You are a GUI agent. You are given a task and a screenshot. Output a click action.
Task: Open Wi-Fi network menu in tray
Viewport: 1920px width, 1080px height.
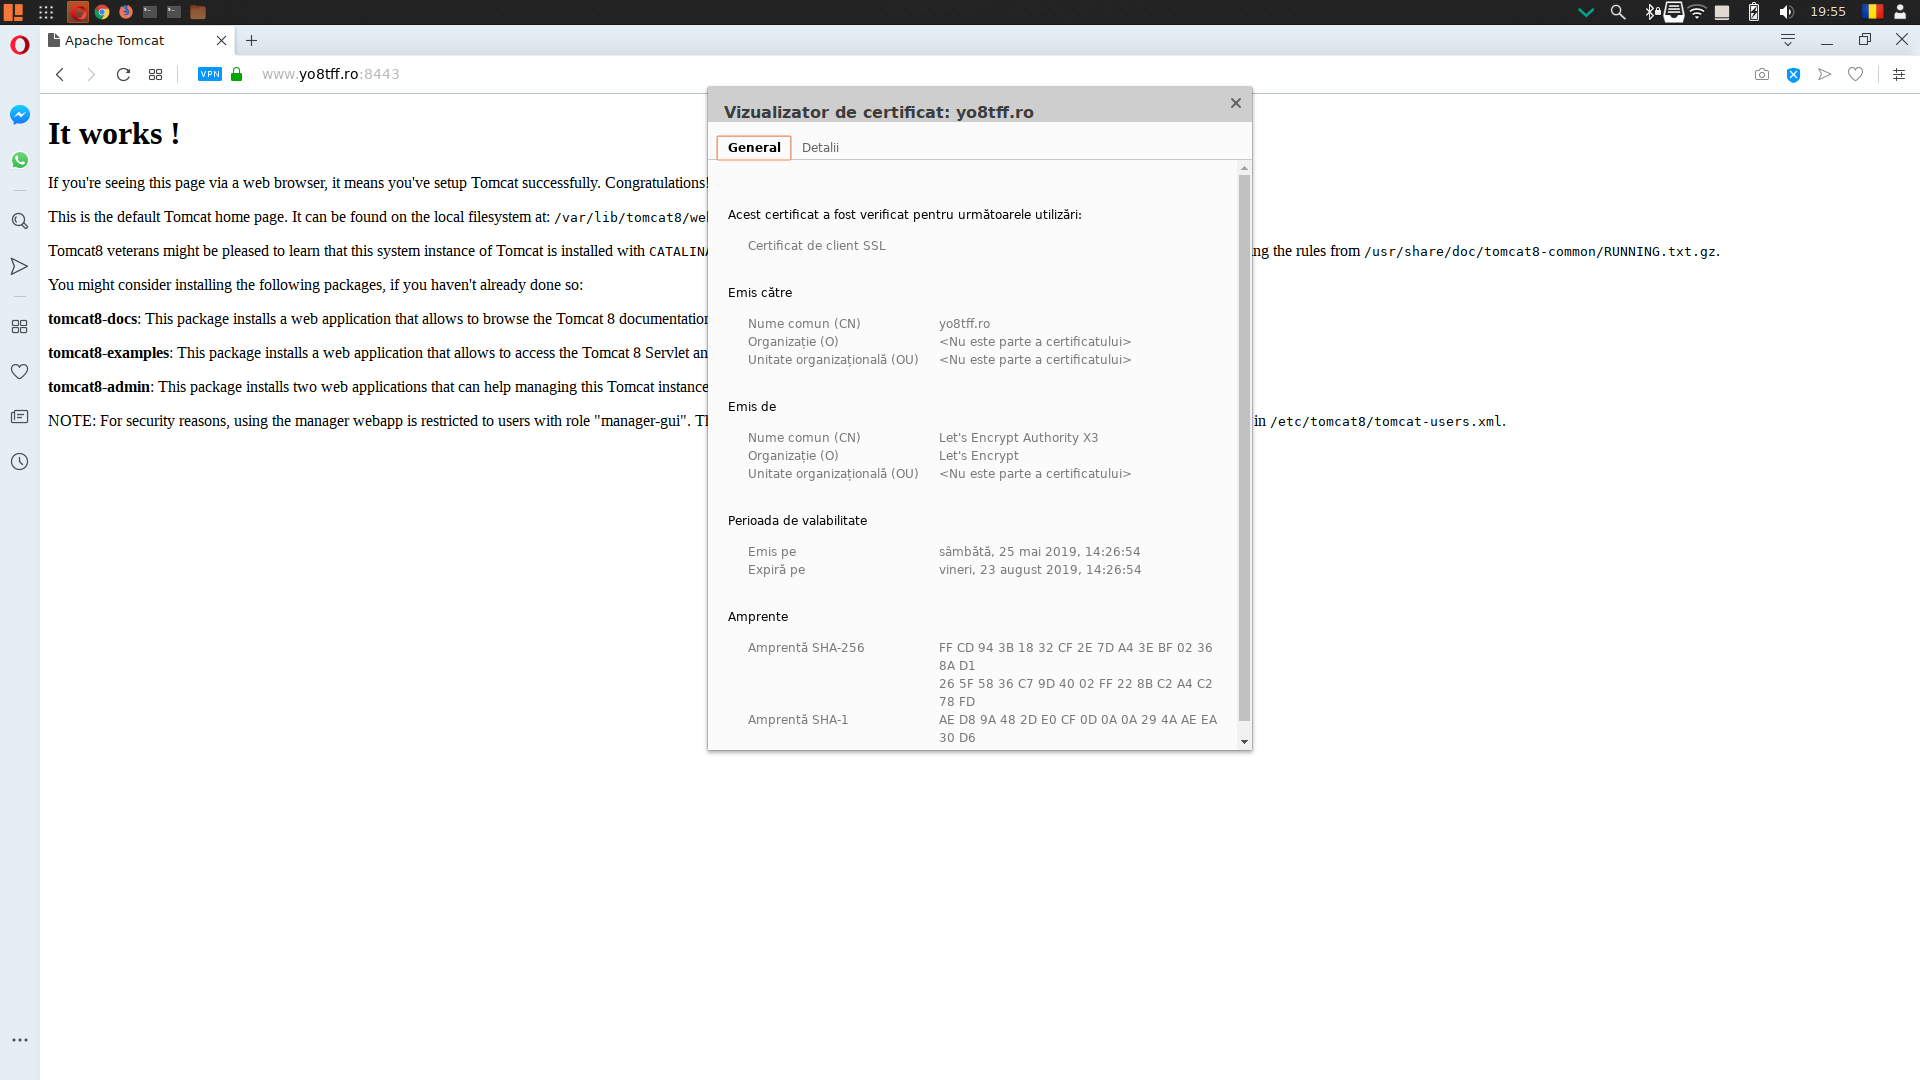point(1697,12)
